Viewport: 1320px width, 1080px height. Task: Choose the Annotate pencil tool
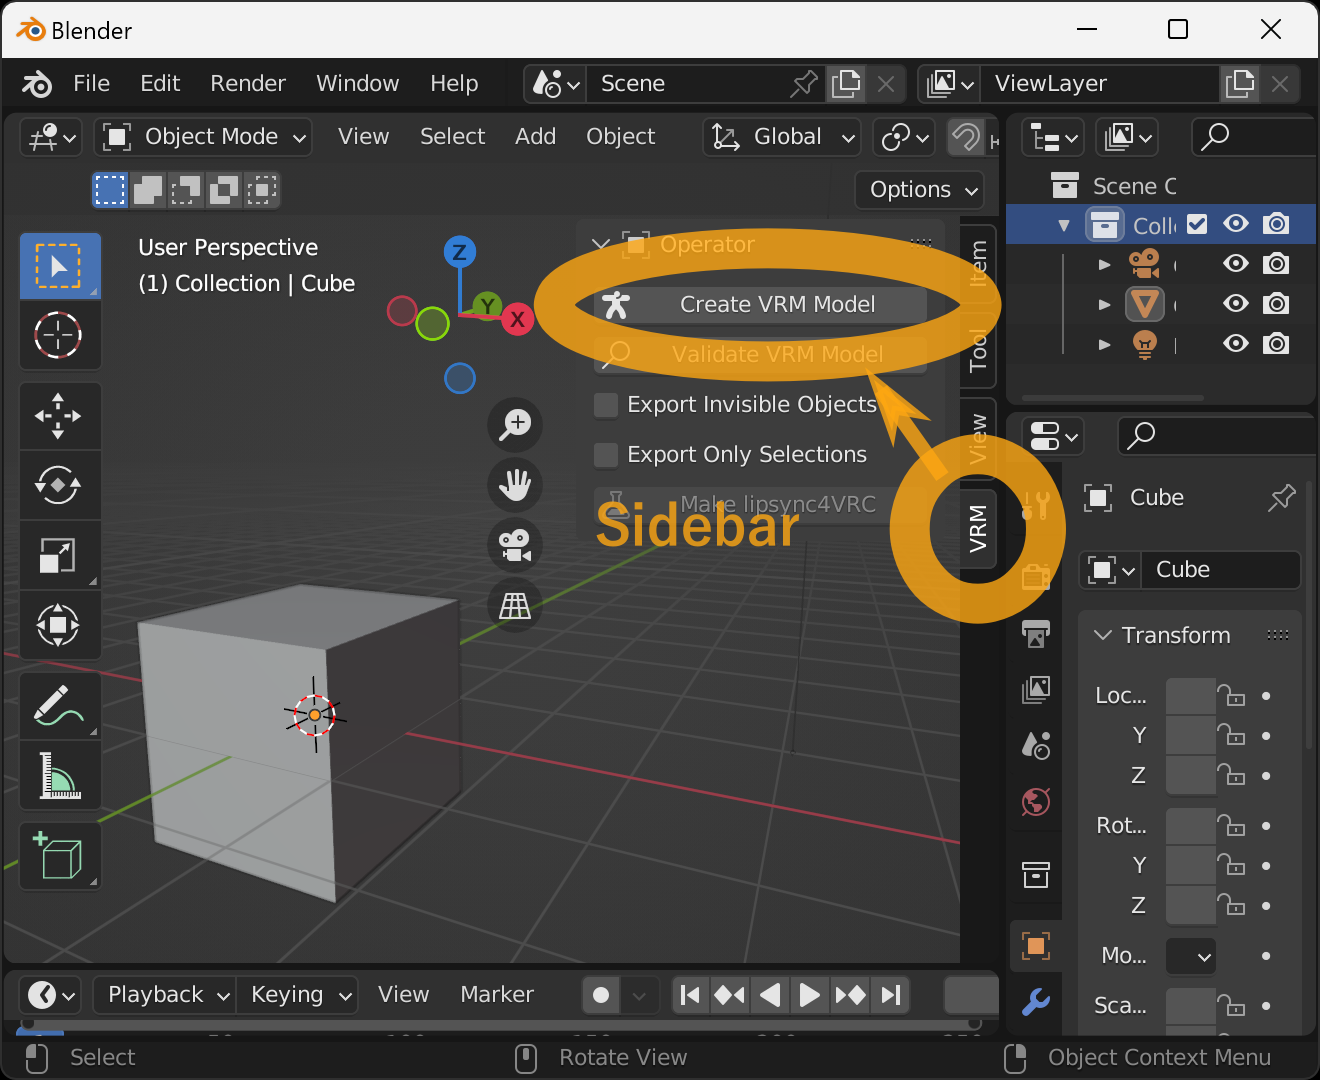[59, 705]
